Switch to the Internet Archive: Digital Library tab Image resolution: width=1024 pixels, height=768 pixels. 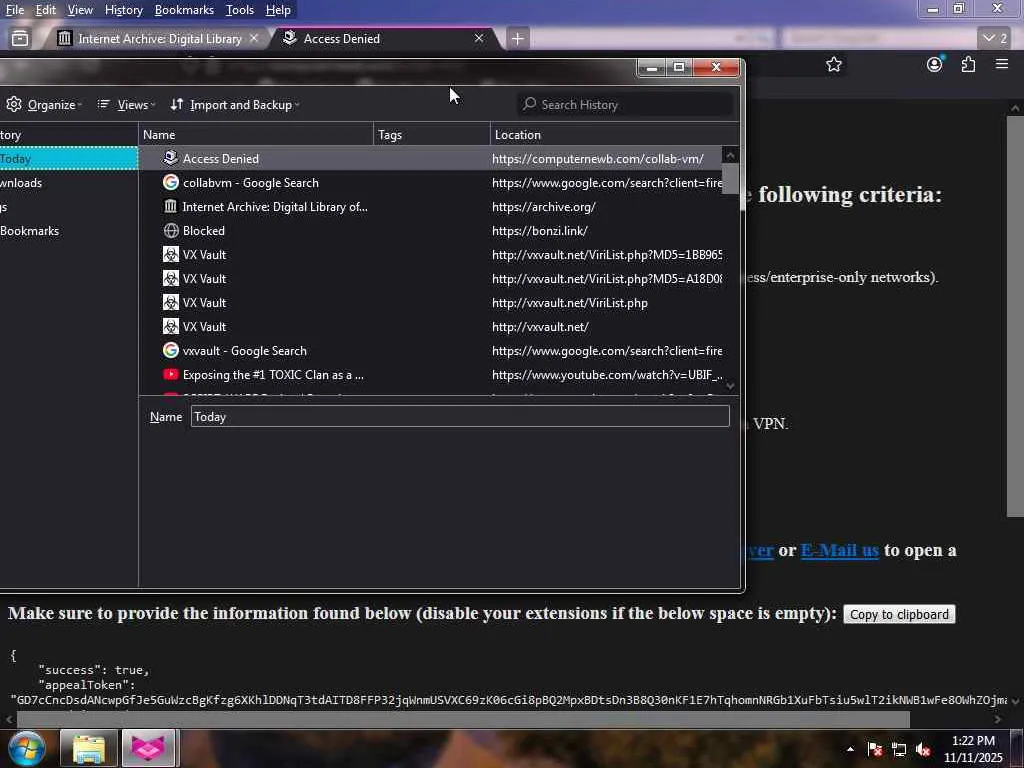pyautogui.click(x=159, y=39)
